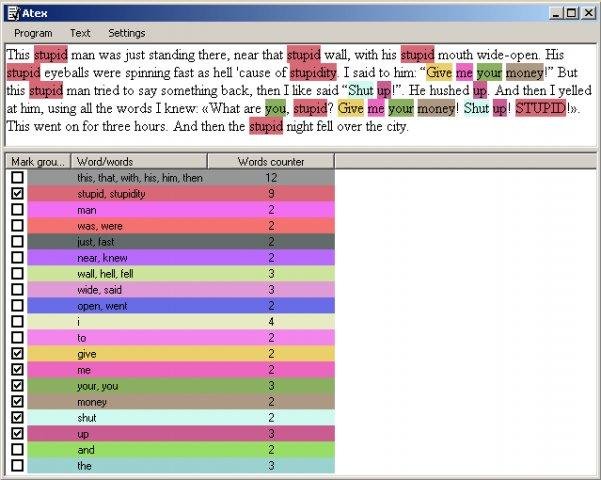Check the 'to' group checkbox
Screen dimensions: 601x480
(17, 338)
